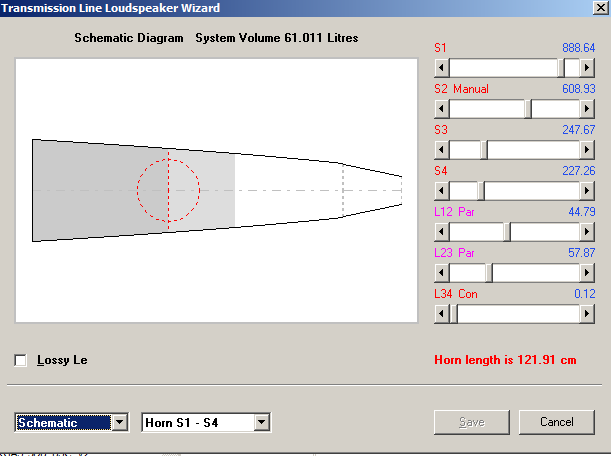Click the S1 value 888.64

pos(578,48)
